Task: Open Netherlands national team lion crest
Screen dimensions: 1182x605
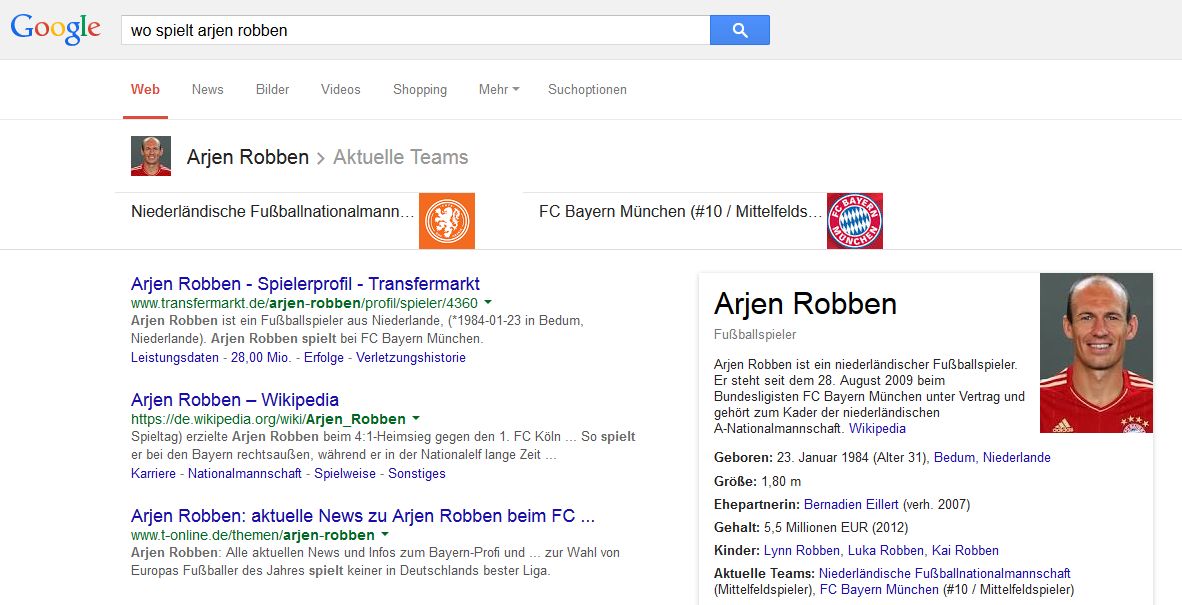Action: [447, 221]
